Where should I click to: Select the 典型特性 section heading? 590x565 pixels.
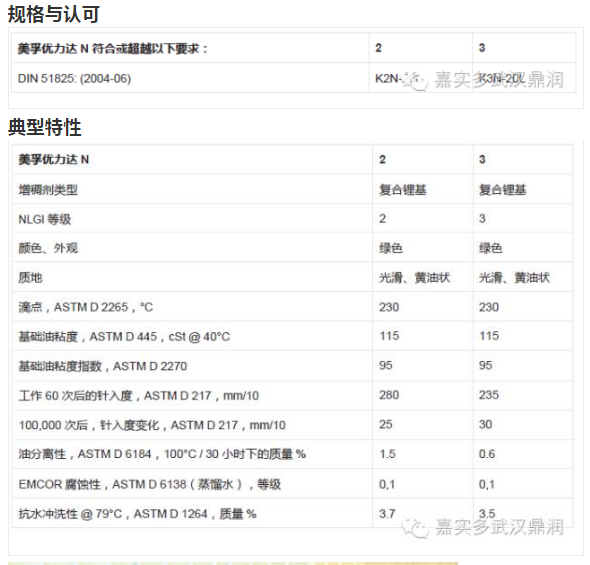[x=44, y=127]
